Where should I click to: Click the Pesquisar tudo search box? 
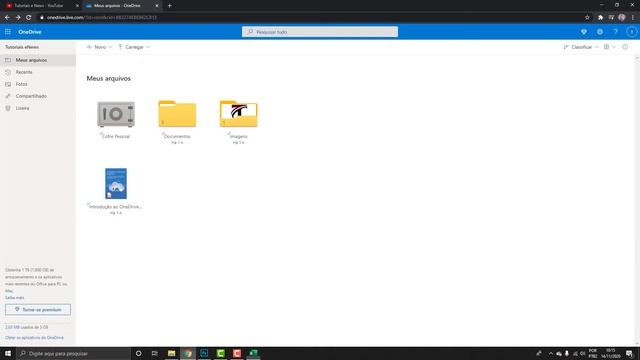(x=320, y=32)
